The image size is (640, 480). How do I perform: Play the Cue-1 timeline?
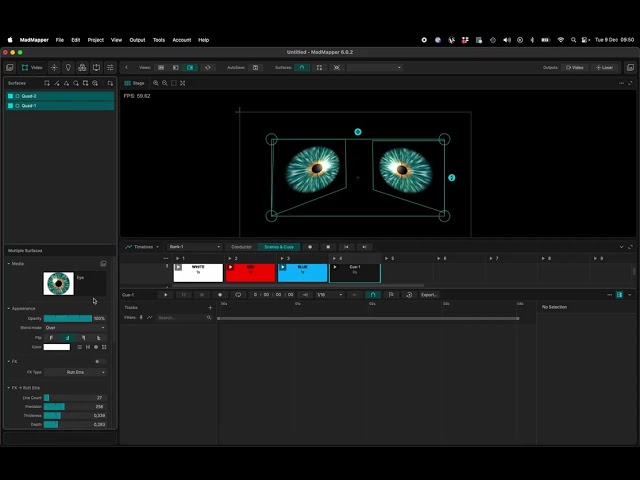coord(165,295)
